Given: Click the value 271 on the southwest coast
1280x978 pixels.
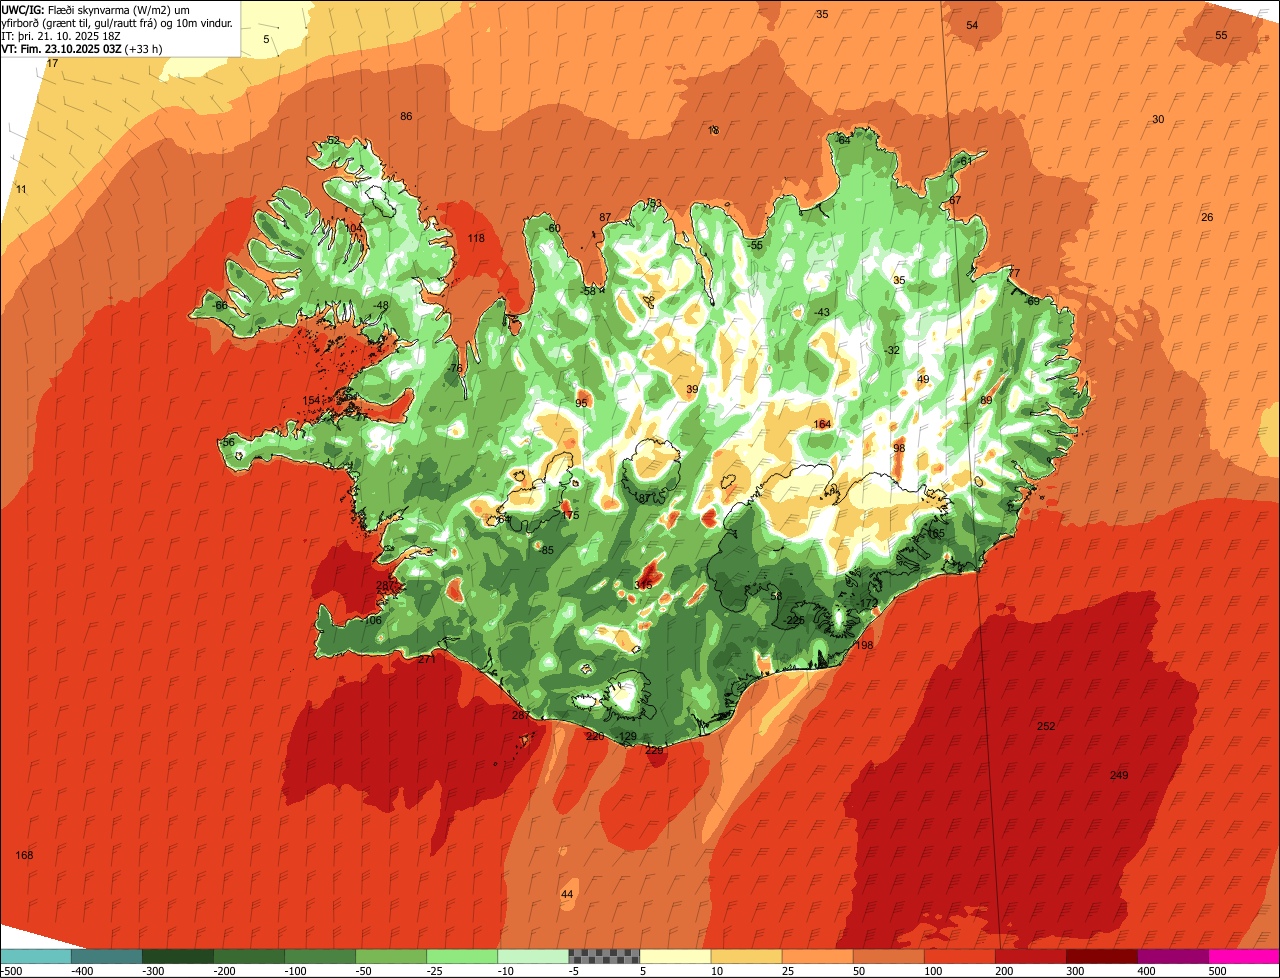Looking at the screenshot, I should point(427,659).
